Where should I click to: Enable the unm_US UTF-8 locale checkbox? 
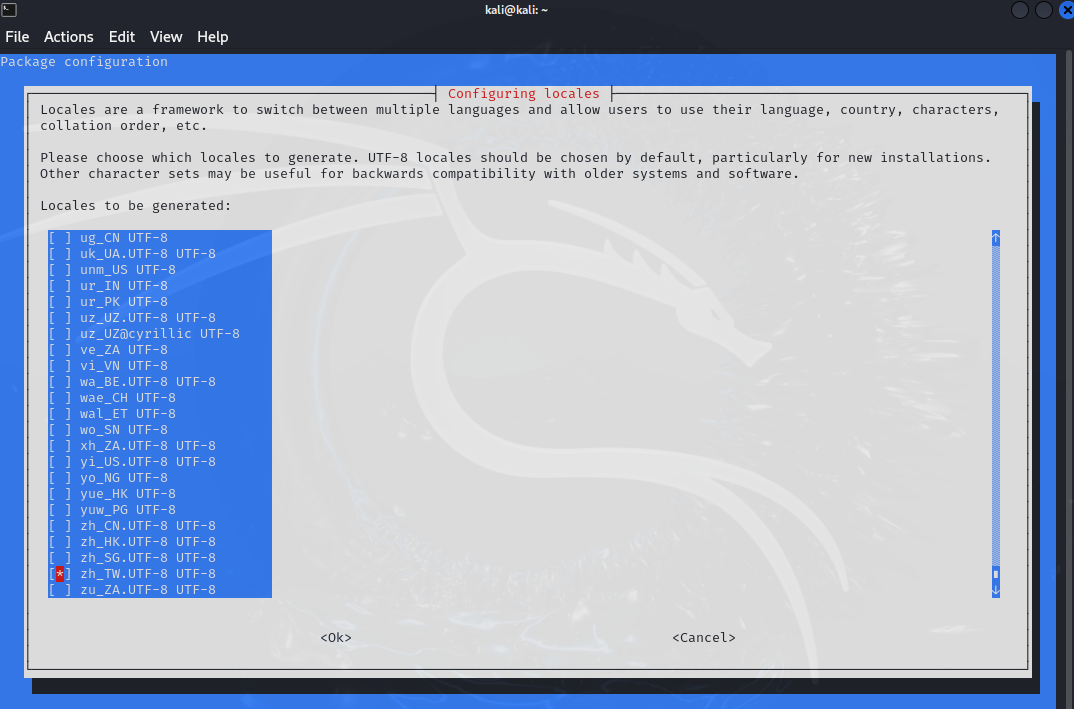60,270
